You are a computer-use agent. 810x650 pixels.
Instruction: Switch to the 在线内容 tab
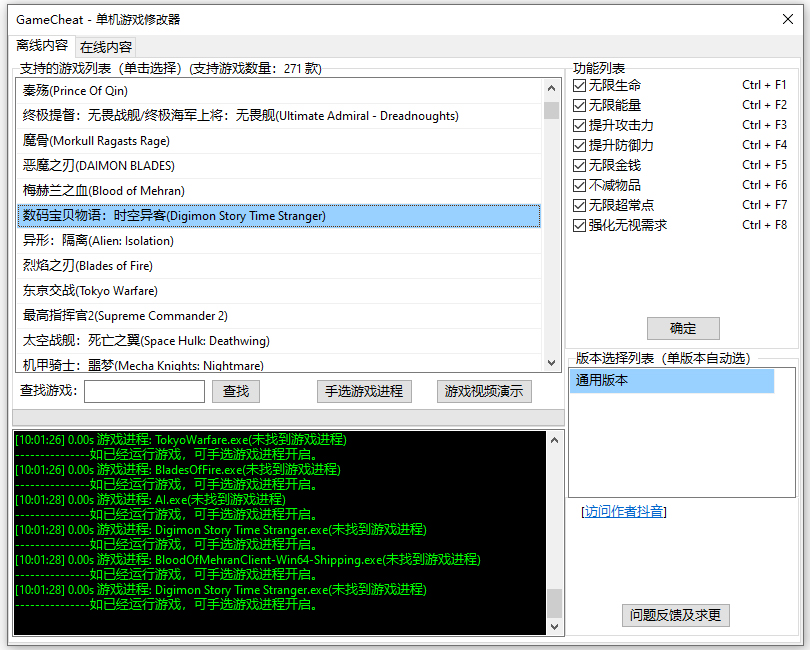pos(105,46)
